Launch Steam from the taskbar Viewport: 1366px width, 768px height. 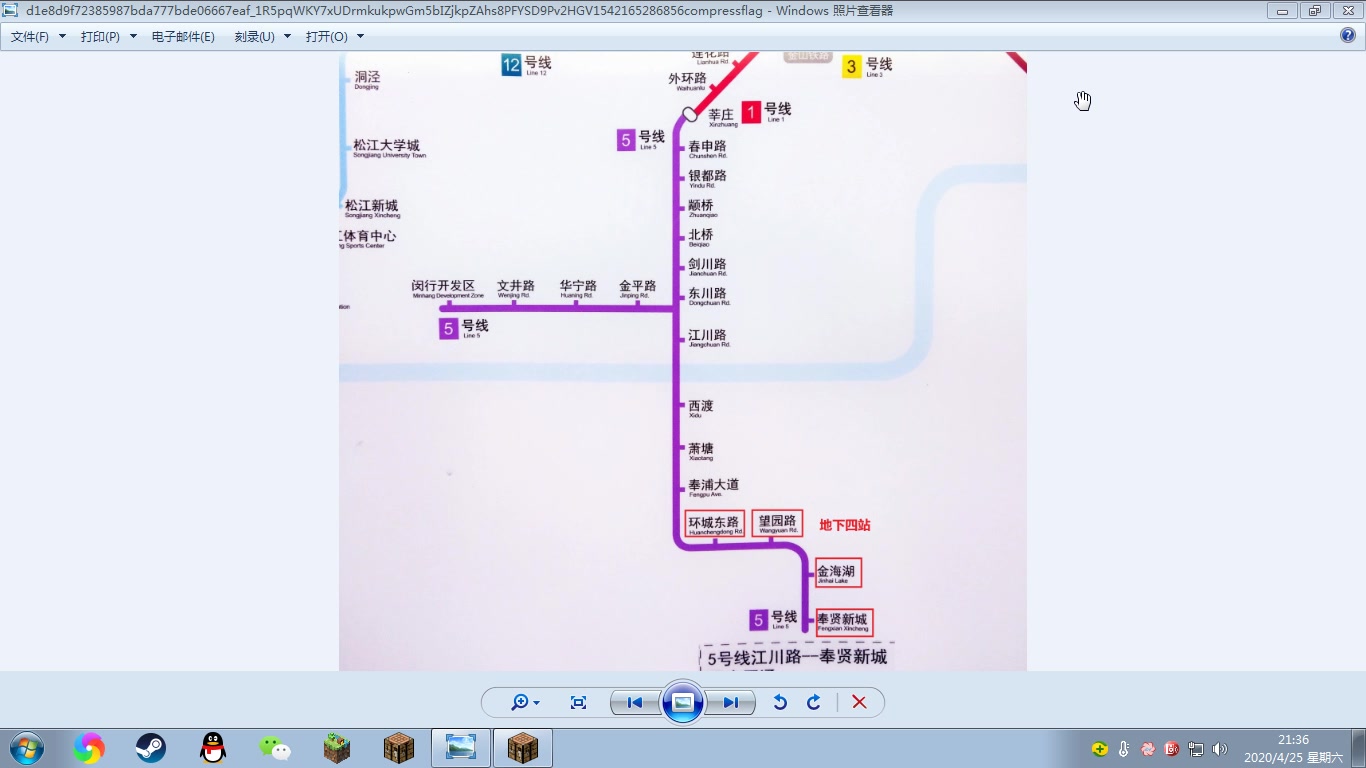[151, 748]
